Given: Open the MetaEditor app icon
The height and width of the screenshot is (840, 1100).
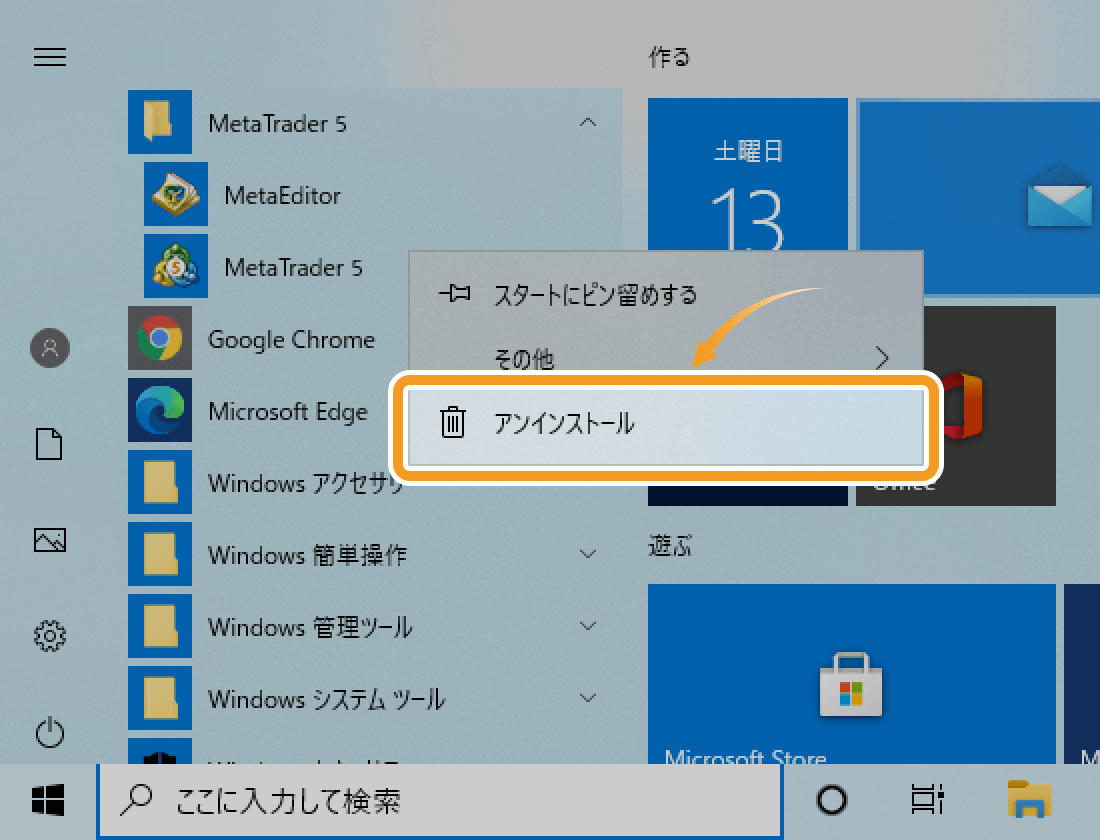Looking at the screenshot, I should [x=176, y=195].
